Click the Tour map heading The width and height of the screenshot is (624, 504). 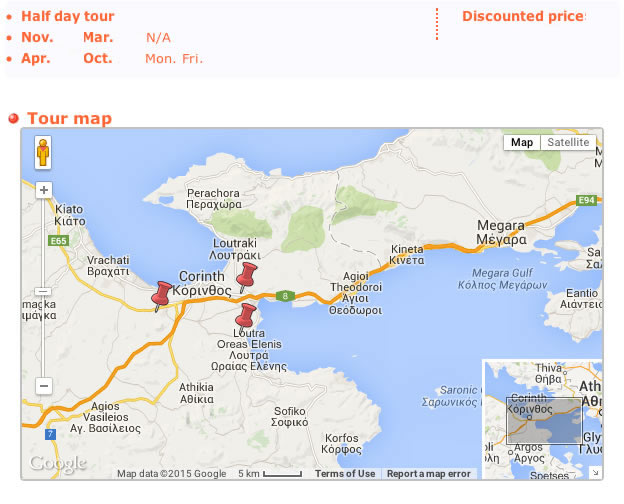(69, 118)
